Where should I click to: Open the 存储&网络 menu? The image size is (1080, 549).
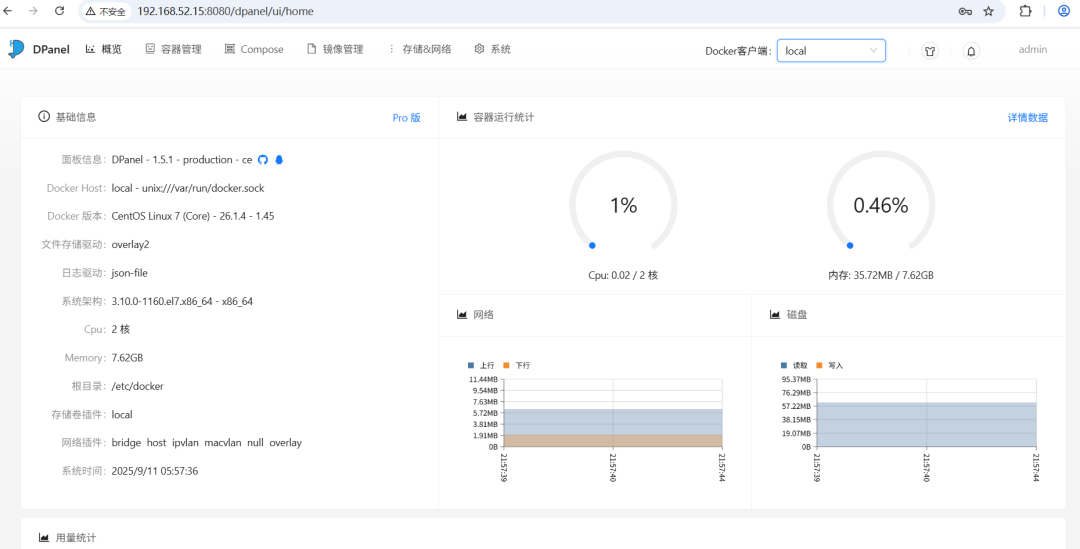click(419, 49)
